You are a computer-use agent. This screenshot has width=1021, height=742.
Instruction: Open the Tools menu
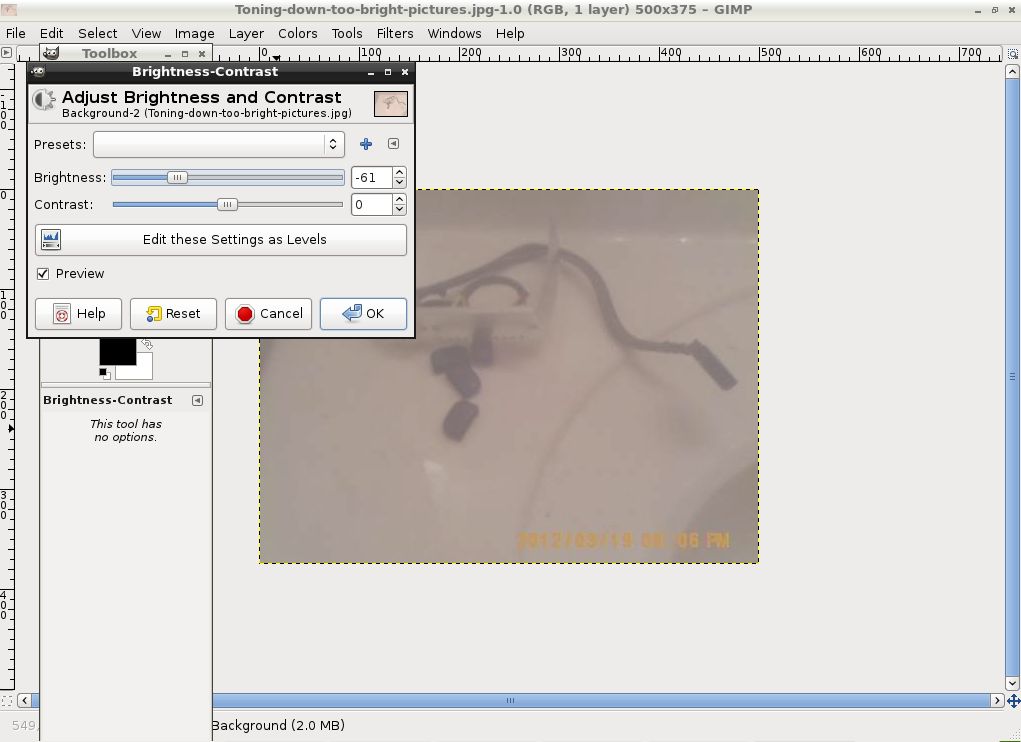tap(347, 33)
